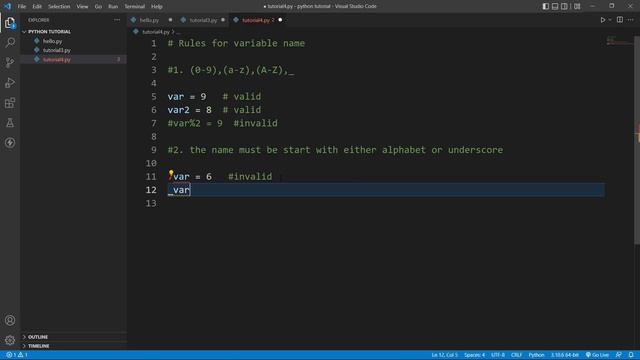Run the Python file with the play button

(x=602, y=20)
